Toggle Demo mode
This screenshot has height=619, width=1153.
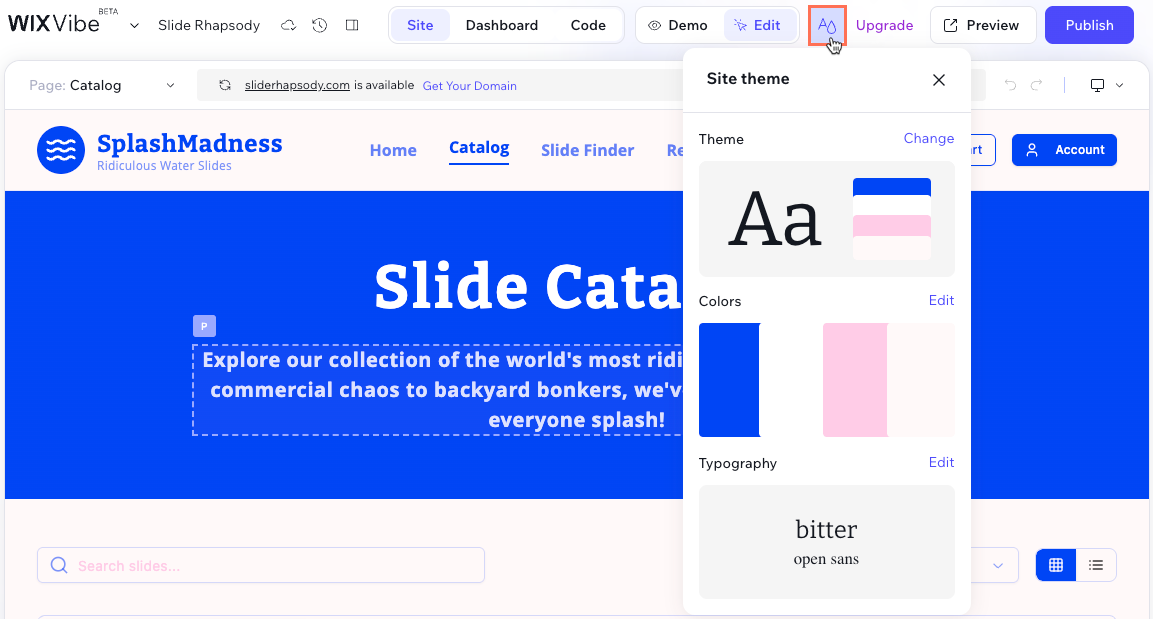click(x=677, y=25)
